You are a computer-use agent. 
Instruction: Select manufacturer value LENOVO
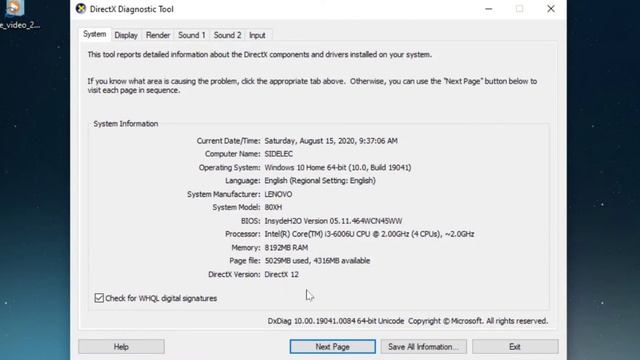[278, 194]
